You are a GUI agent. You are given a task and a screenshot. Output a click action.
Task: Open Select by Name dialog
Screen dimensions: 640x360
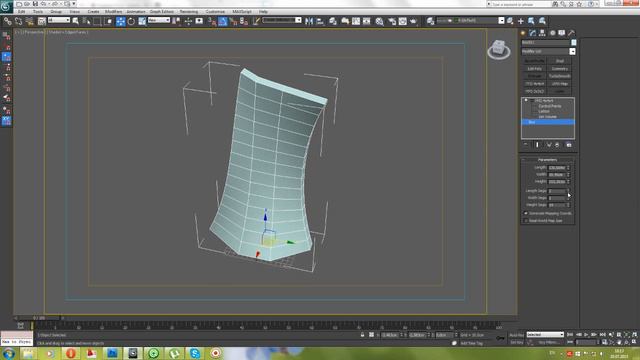click(x=86, y=21)
